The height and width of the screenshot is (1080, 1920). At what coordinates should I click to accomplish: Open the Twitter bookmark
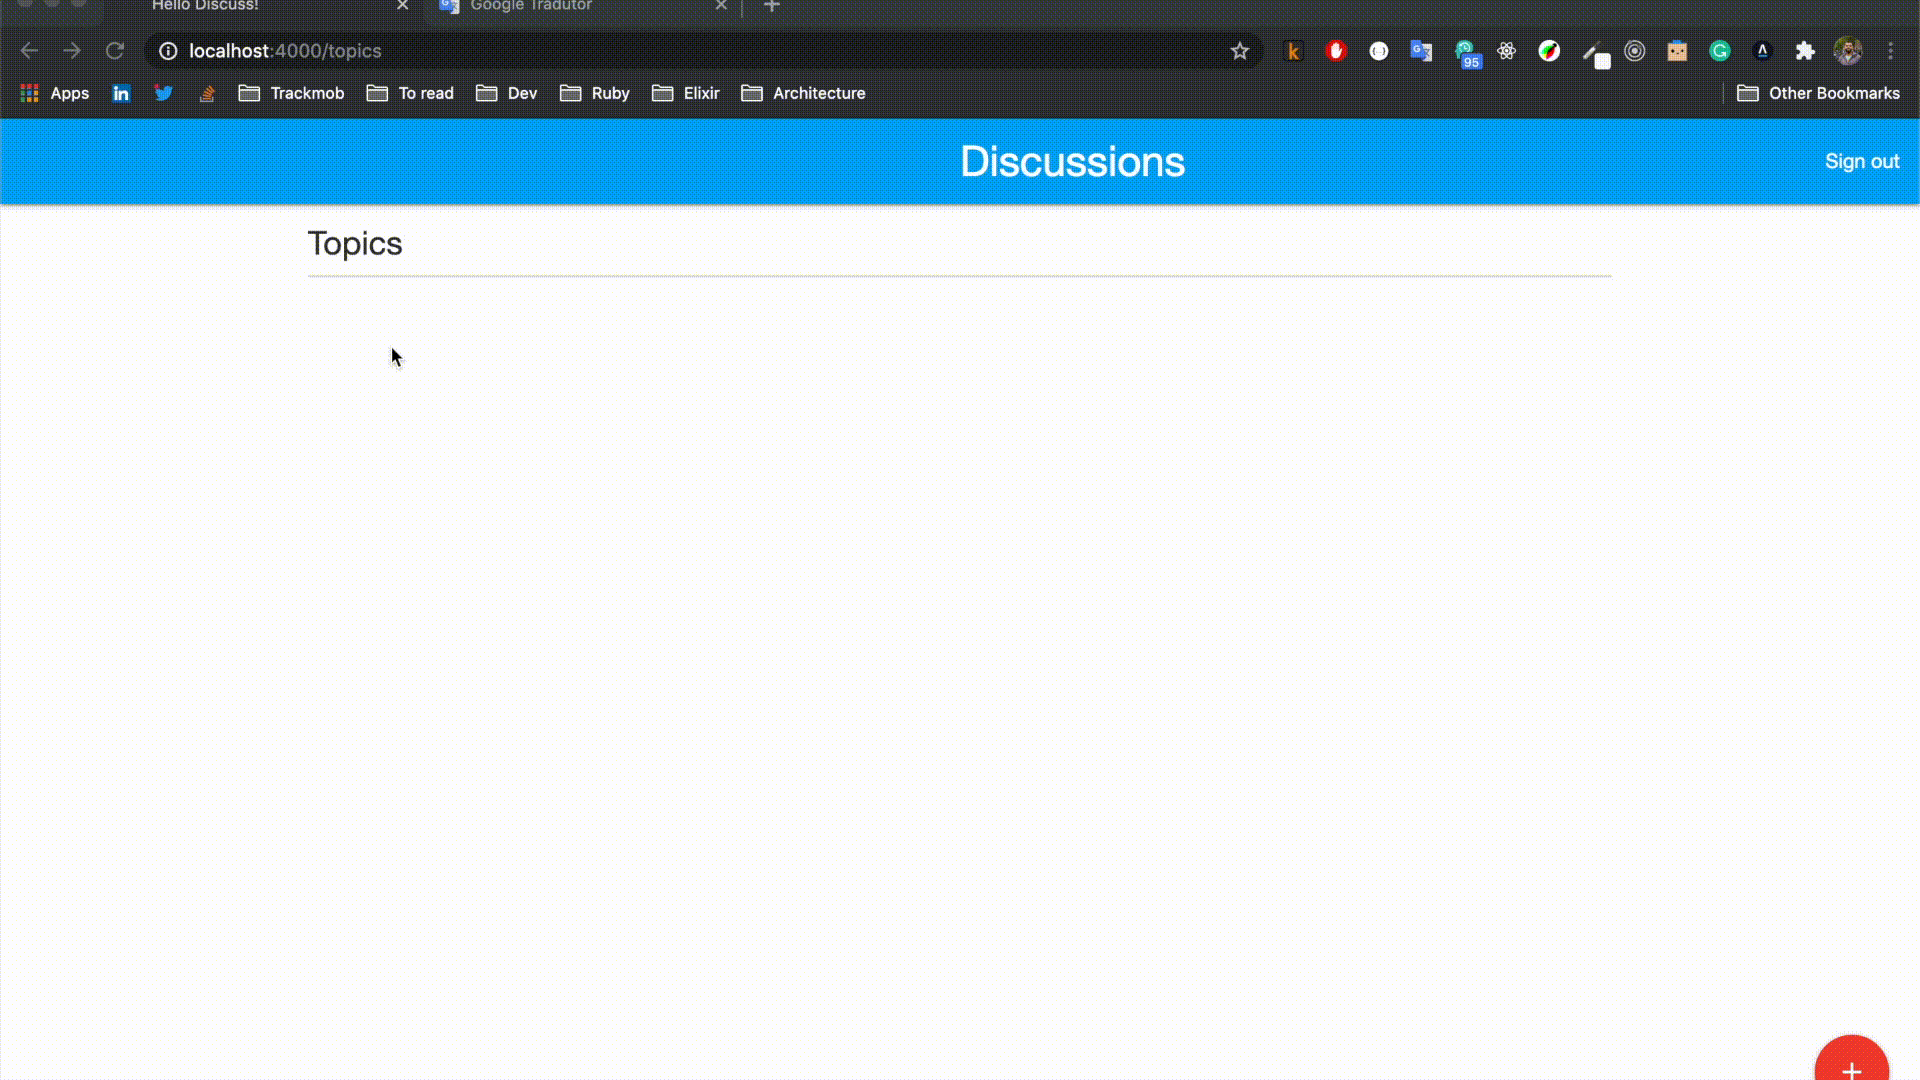click(x=164, y=93)
